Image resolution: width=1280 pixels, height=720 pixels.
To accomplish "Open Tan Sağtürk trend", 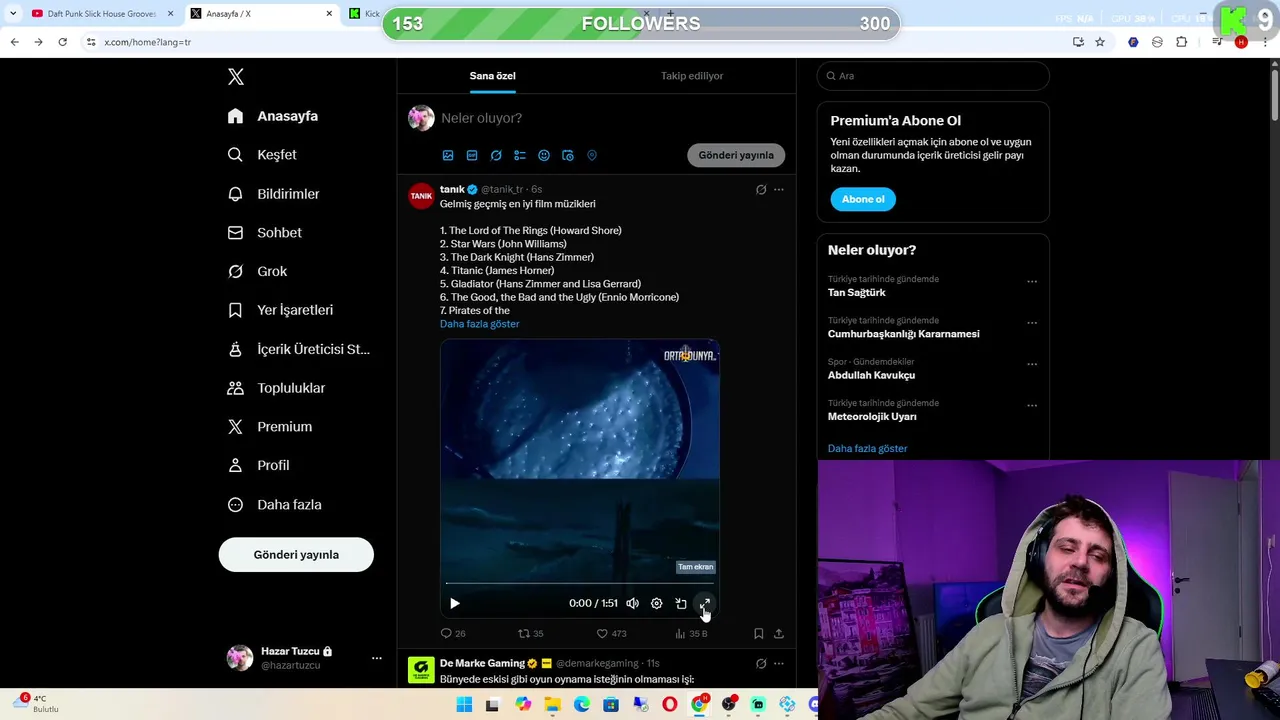I will 857,293.
